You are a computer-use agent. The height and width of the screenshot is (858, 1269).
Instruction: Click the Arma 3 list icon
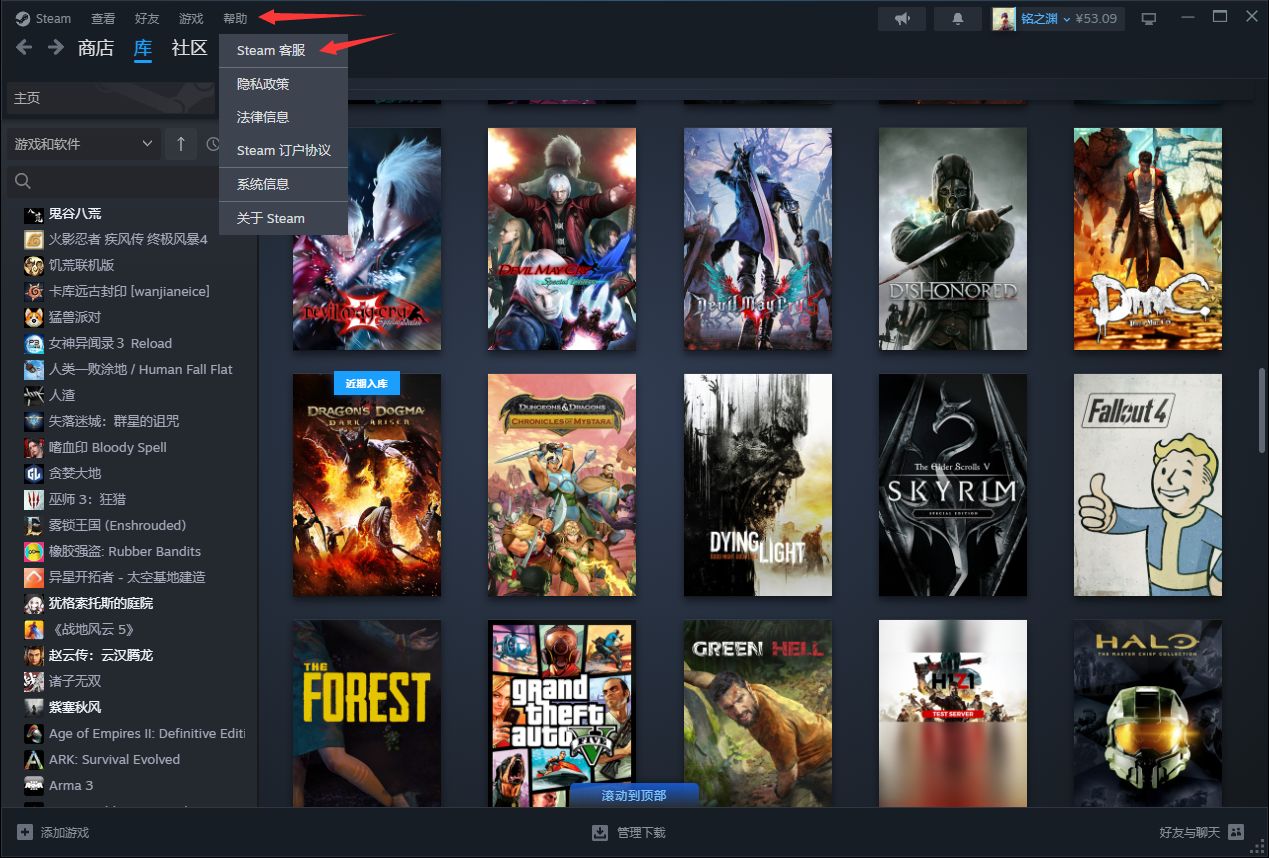tap(33, 785)
